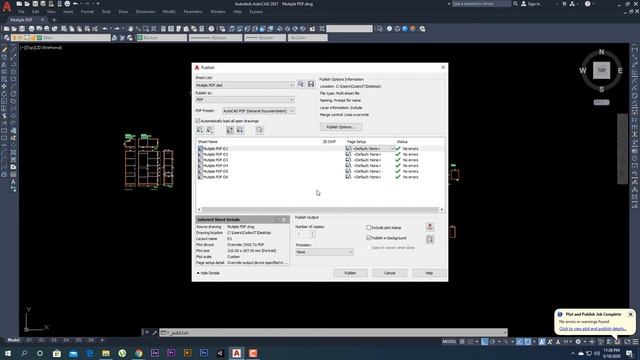Open the layer list dropdown in toolbar

tap(62, 38)
